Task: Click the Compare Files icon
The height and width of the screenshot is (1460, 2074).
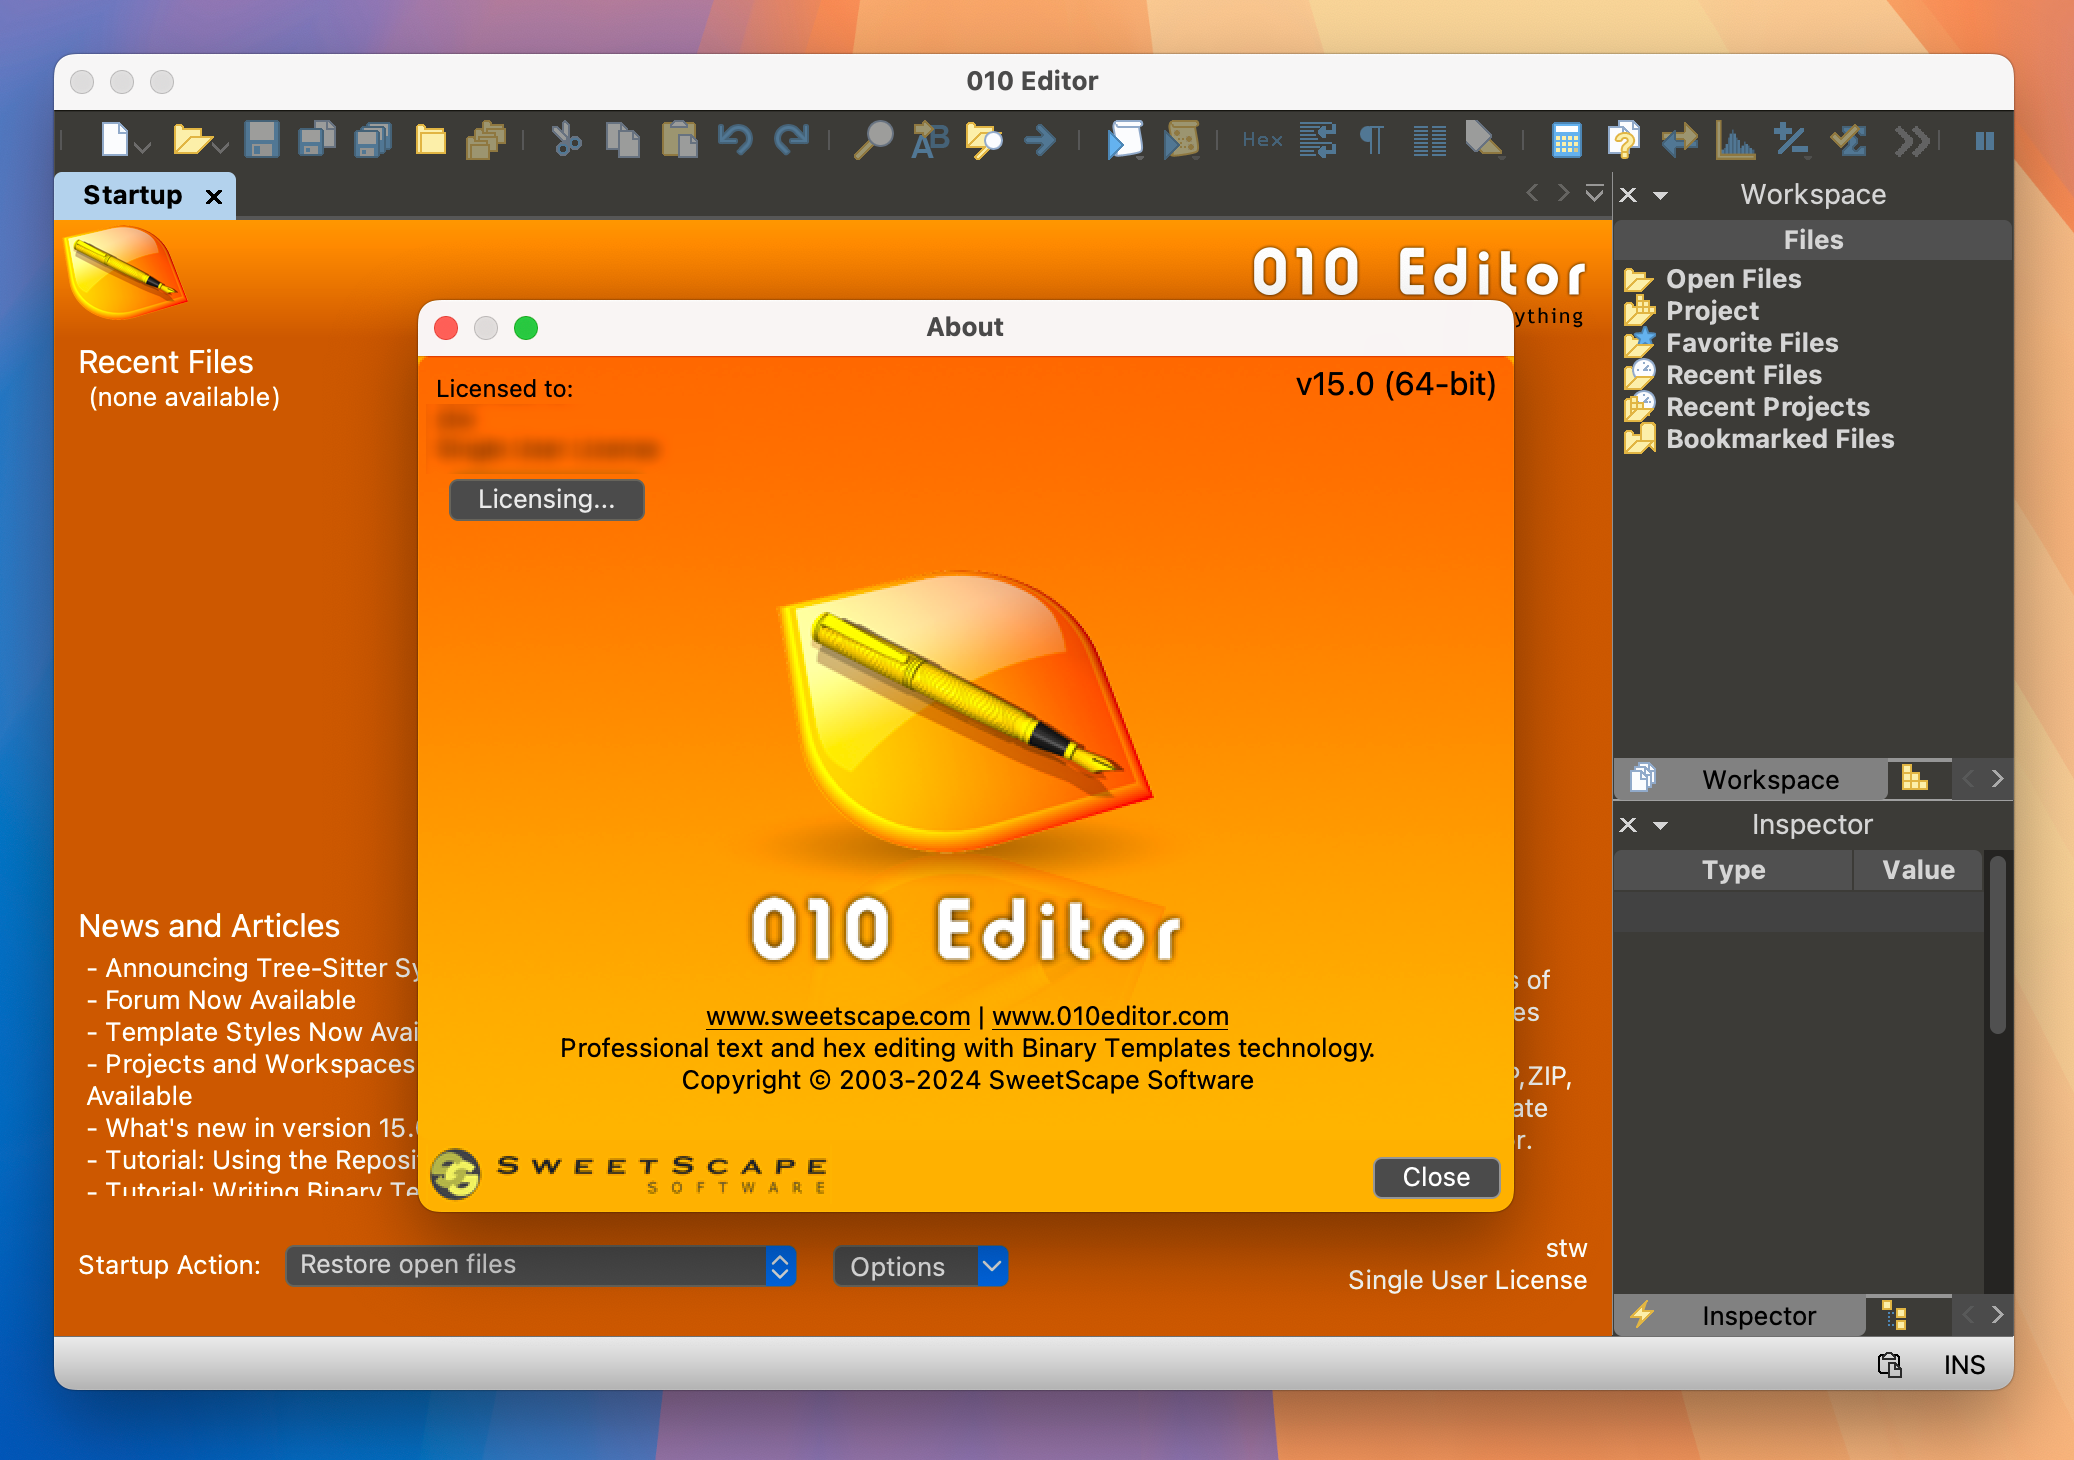Action: click(1623, 140)
